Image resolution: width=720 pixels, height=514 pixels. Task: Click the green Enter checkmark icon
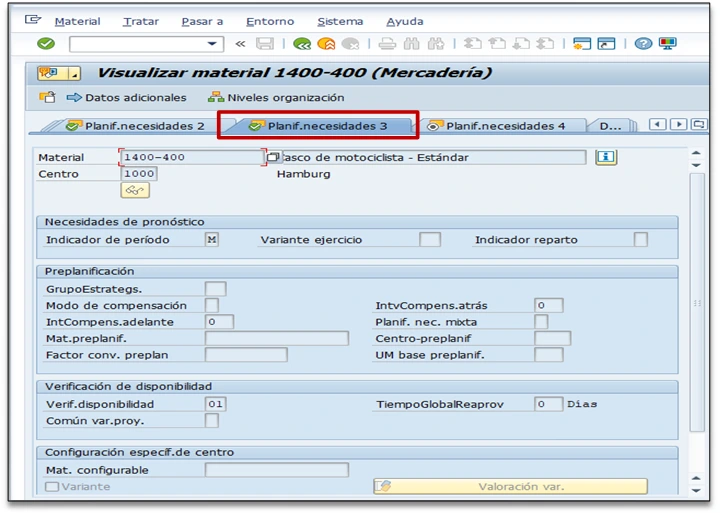pos(45,44)
